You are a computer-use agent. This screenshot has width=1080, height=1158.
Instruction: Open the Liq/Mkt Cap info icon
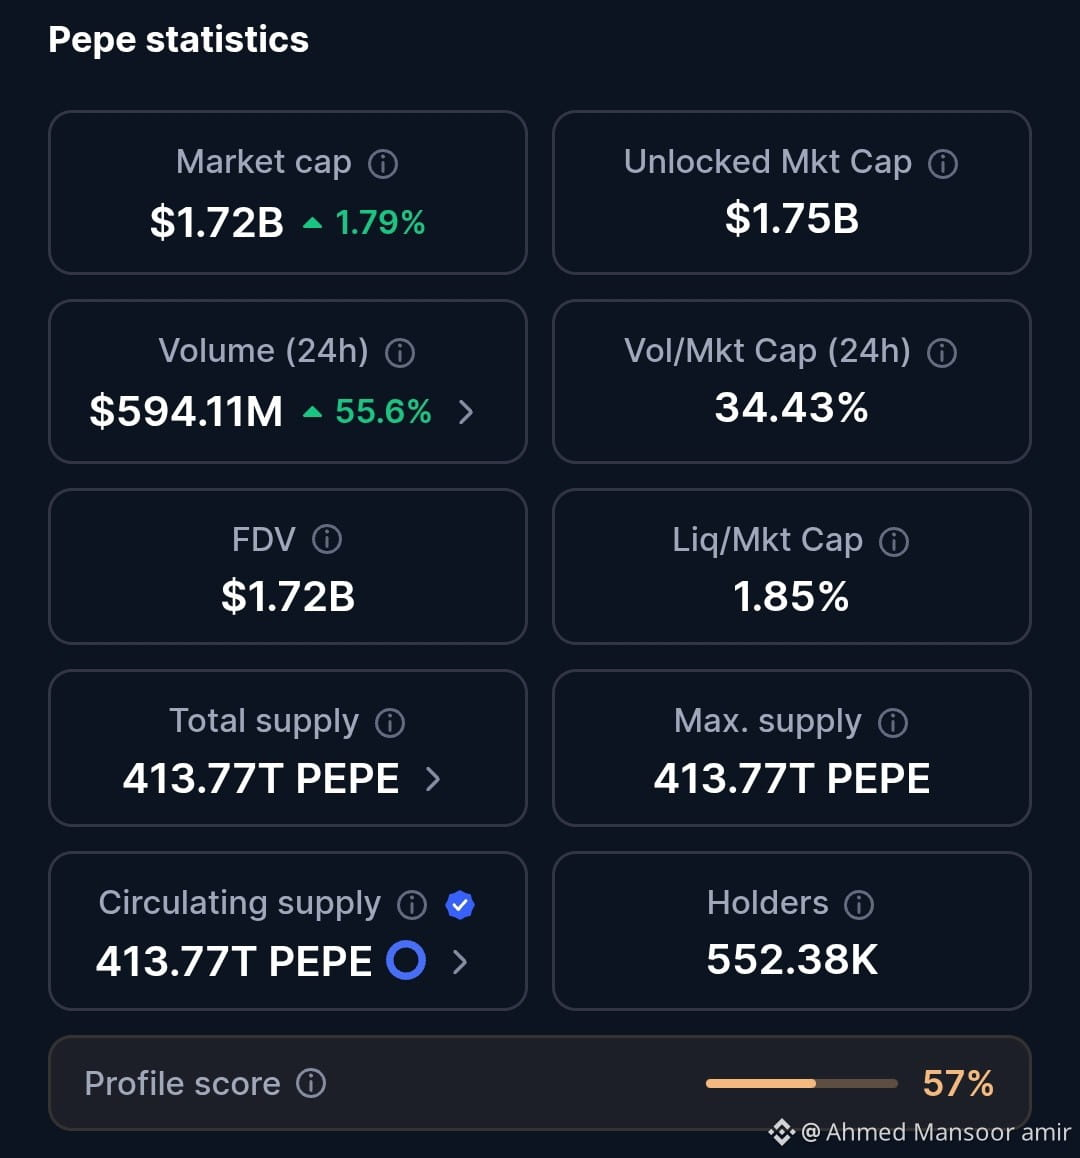pos(894,541)
